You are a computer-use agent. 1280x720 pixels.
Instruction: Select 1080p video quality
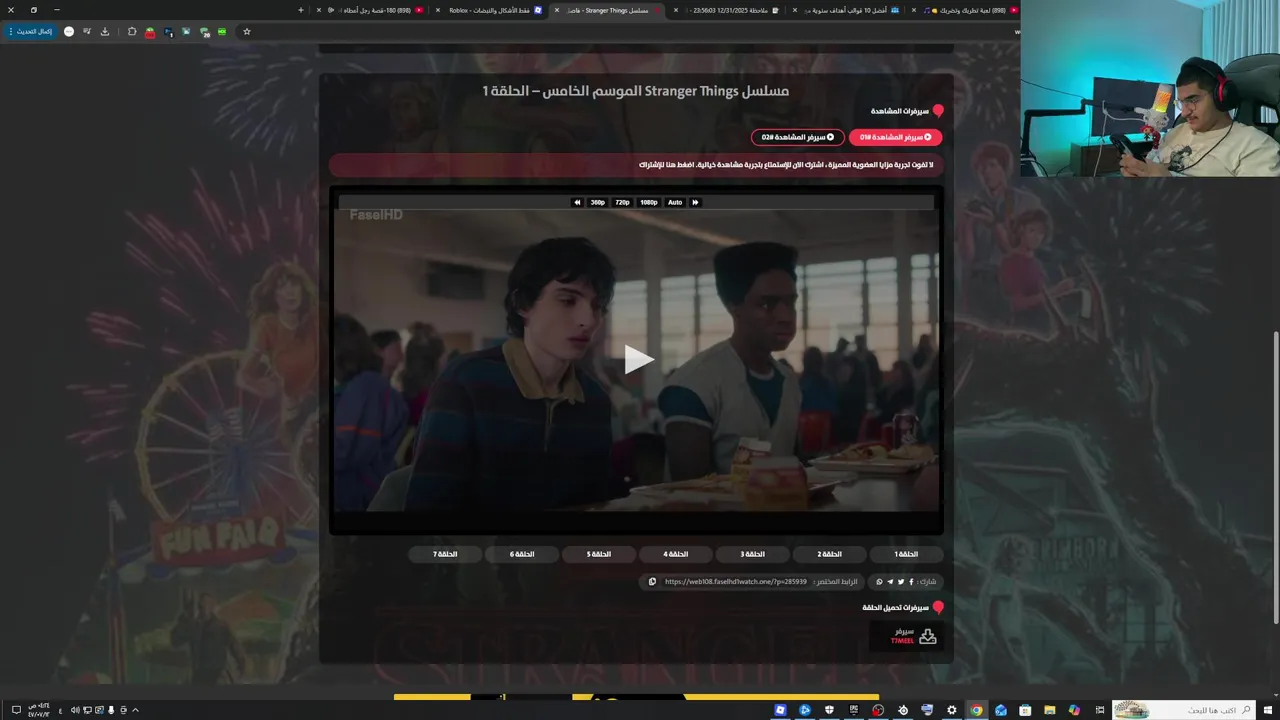[x=648, y=202]
